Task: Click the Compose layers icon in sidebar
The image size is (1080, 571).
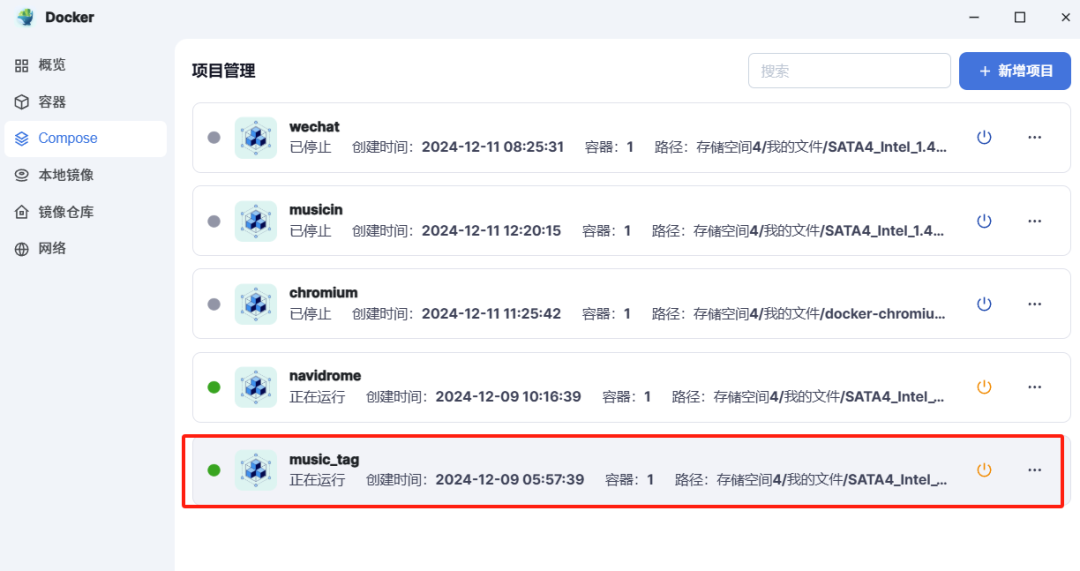Action: [x=21, y=138]
